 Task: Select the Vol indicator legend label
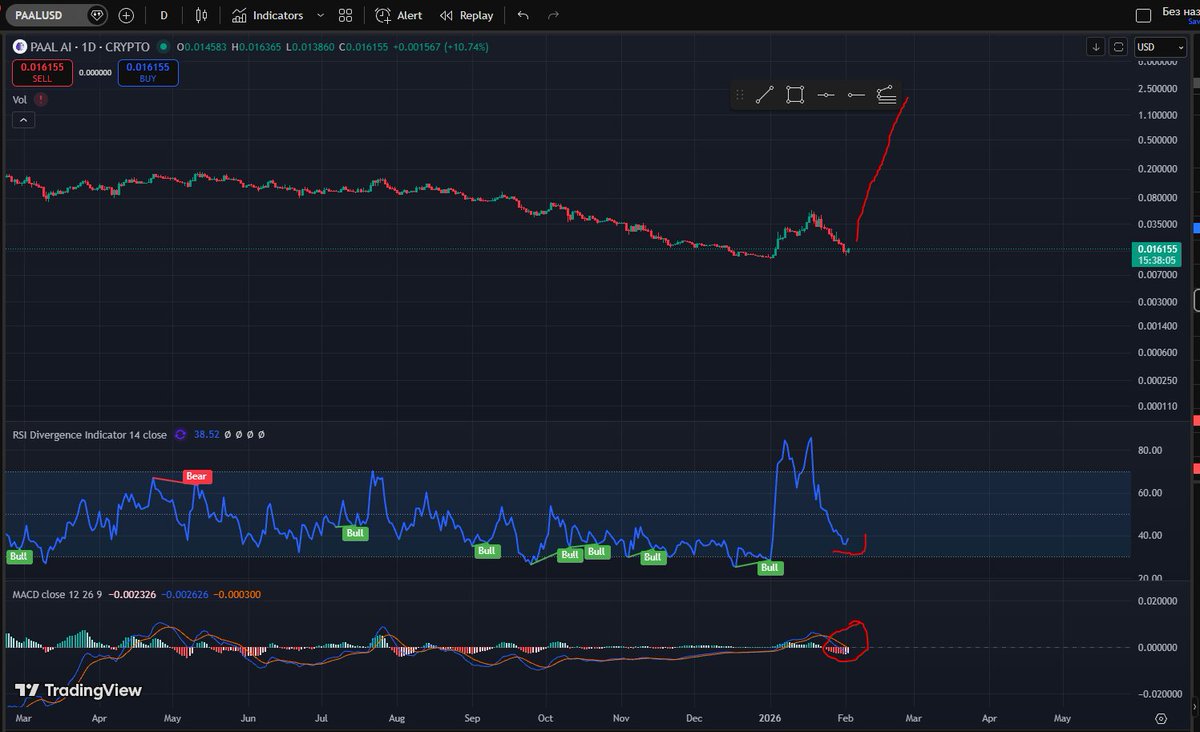[19, 99]
